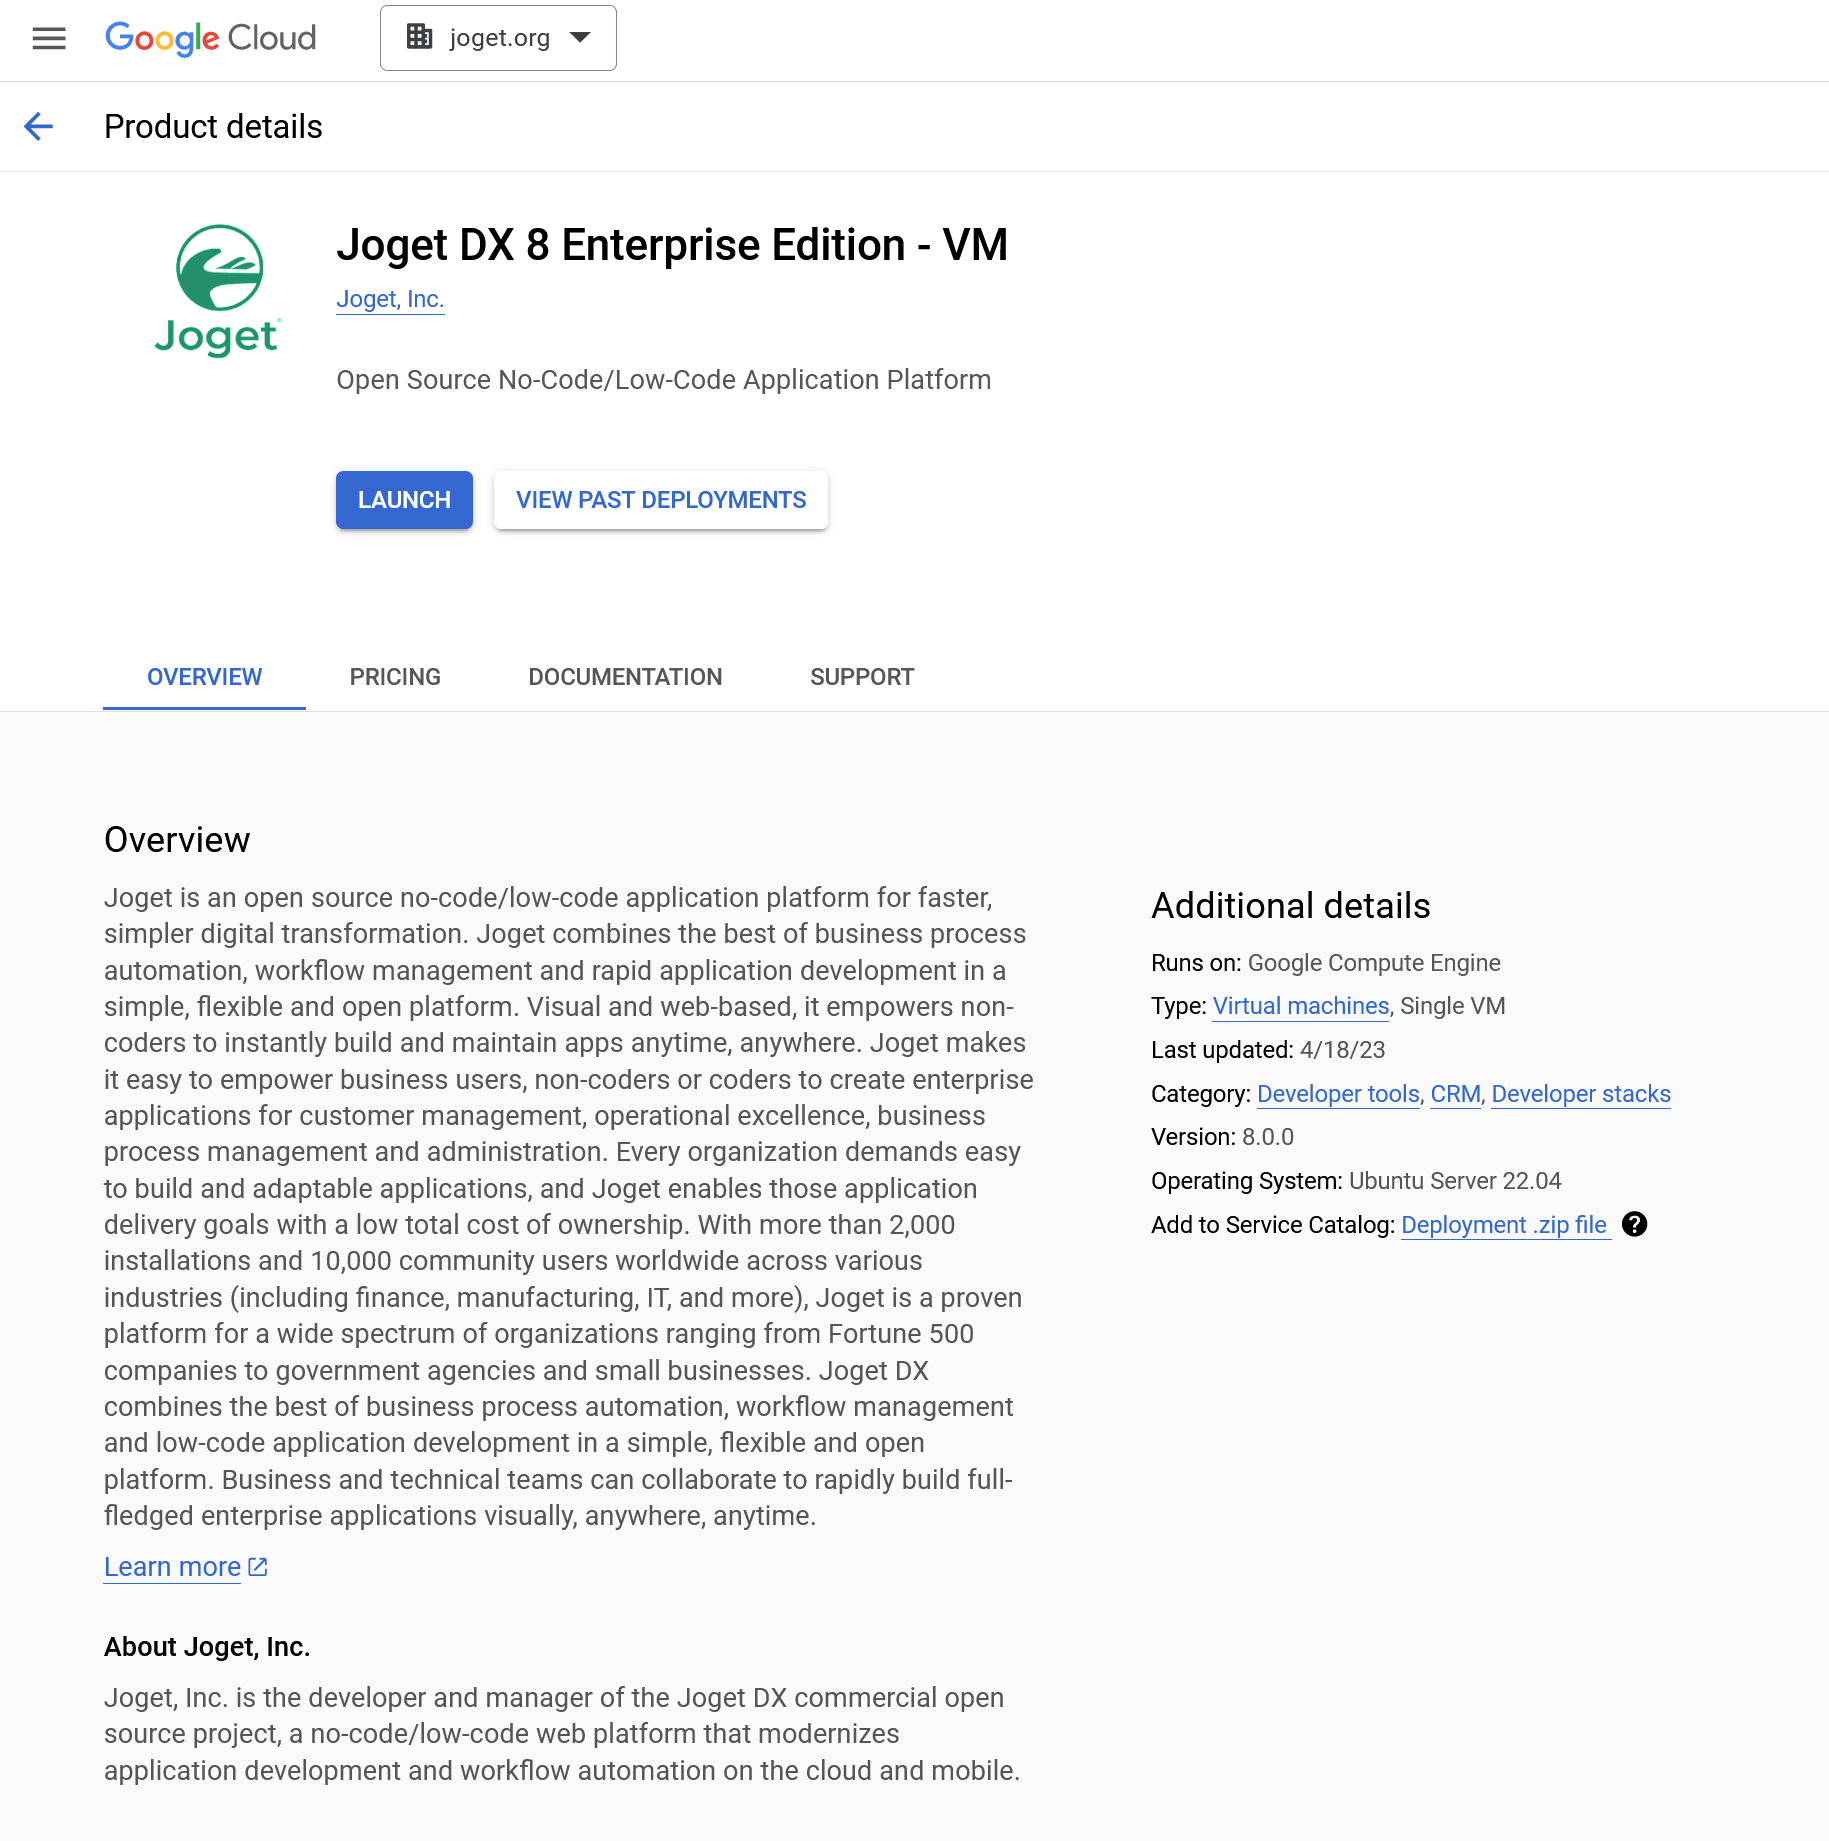
Task: Click the organization building icon
Action: [x=419, y=37]
